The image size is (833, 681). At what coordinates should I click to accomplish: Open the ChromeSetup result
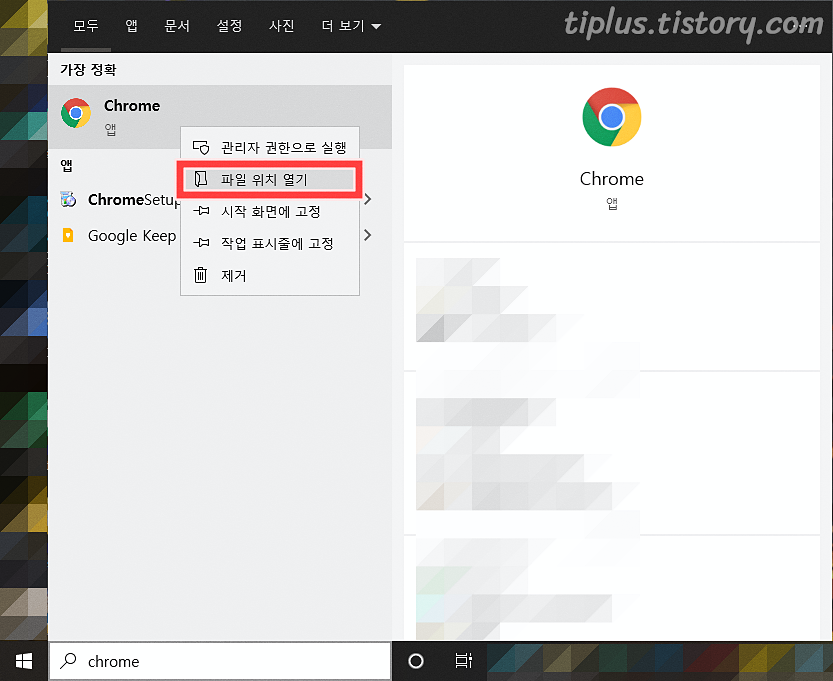click(133, 200)
